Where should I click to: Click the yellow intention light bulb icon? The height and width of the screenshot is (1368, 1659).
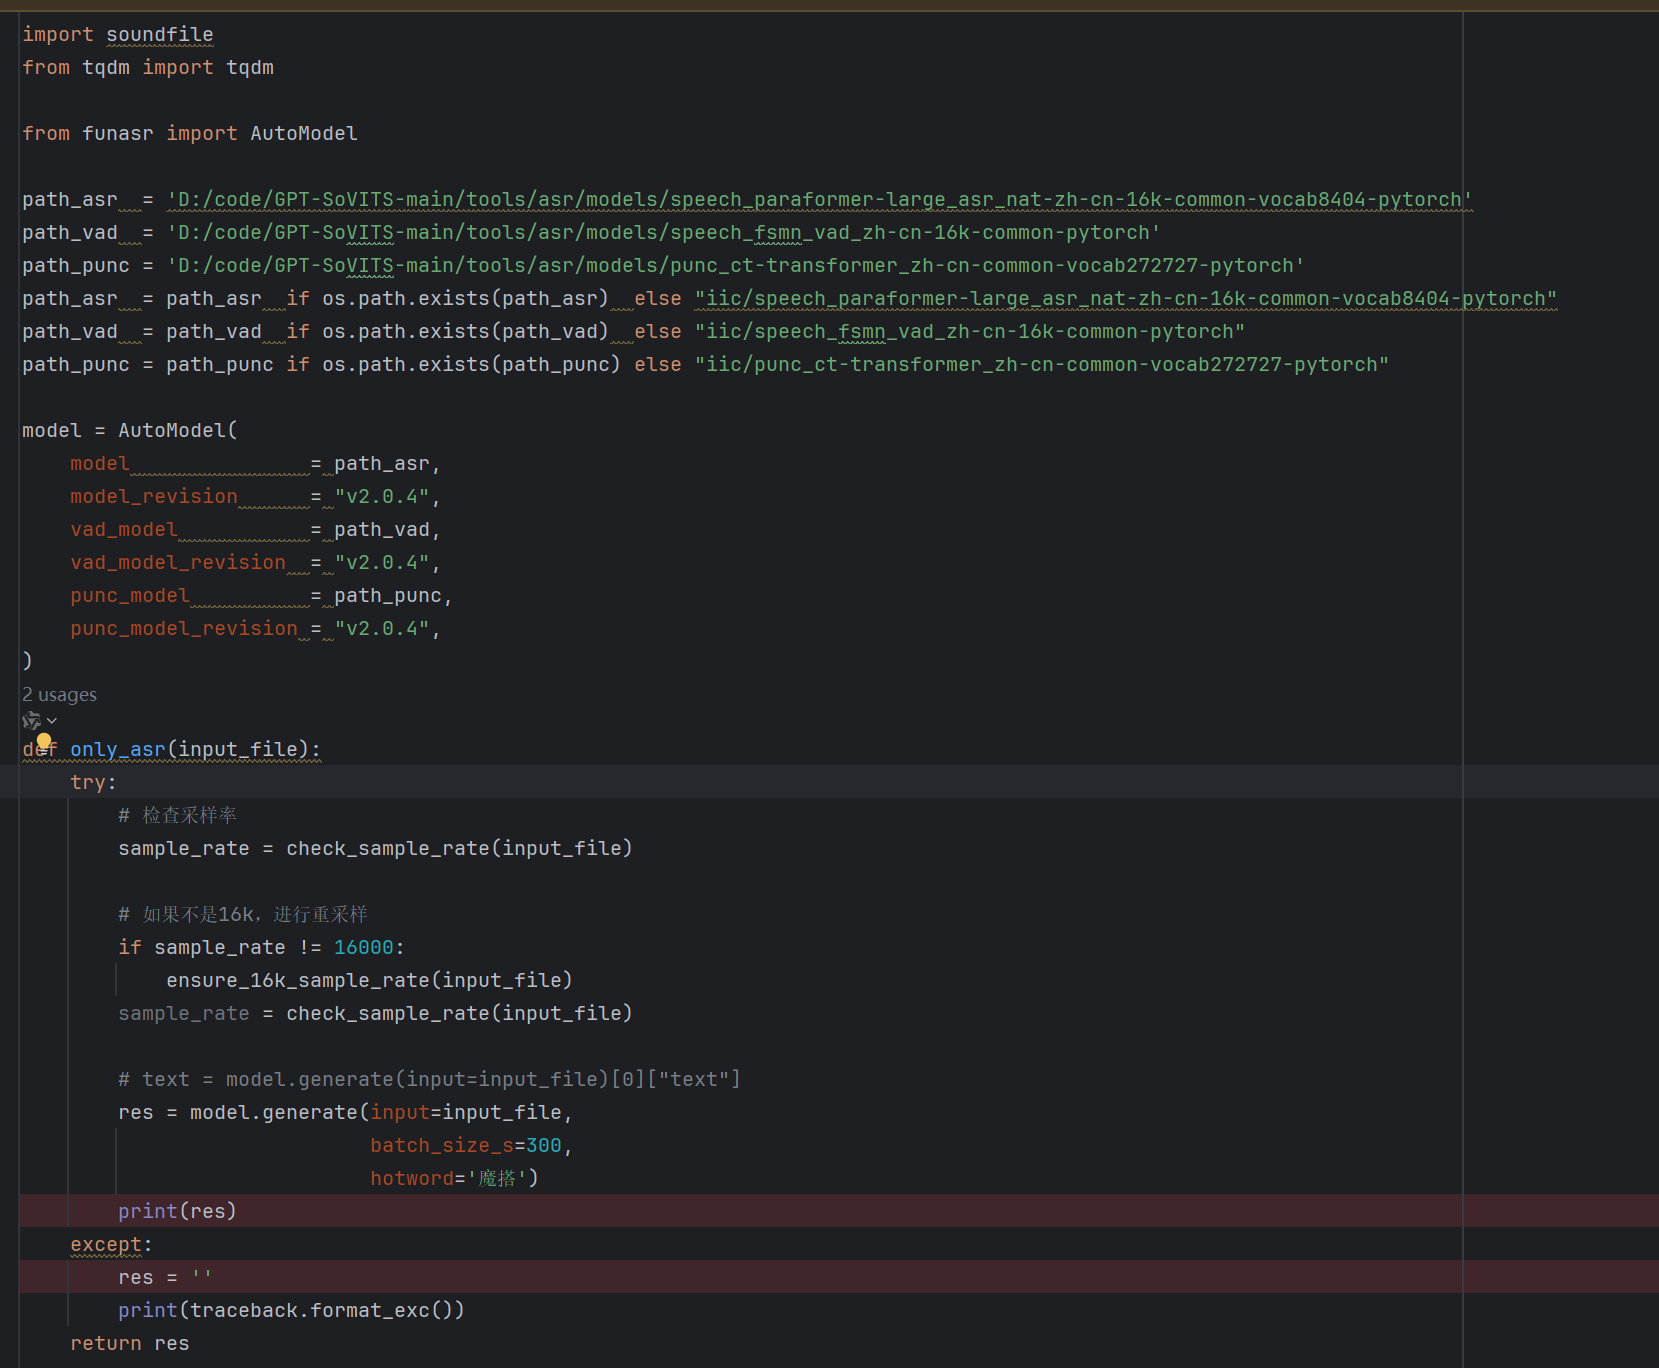point(44,741)
